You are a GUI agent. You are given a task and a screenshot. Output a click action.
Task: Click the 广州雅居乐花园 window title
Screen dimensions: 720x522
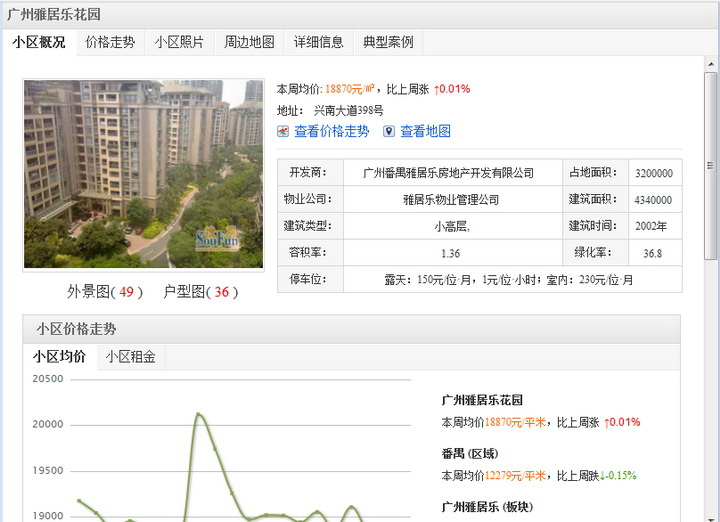[x=54, y=14]
